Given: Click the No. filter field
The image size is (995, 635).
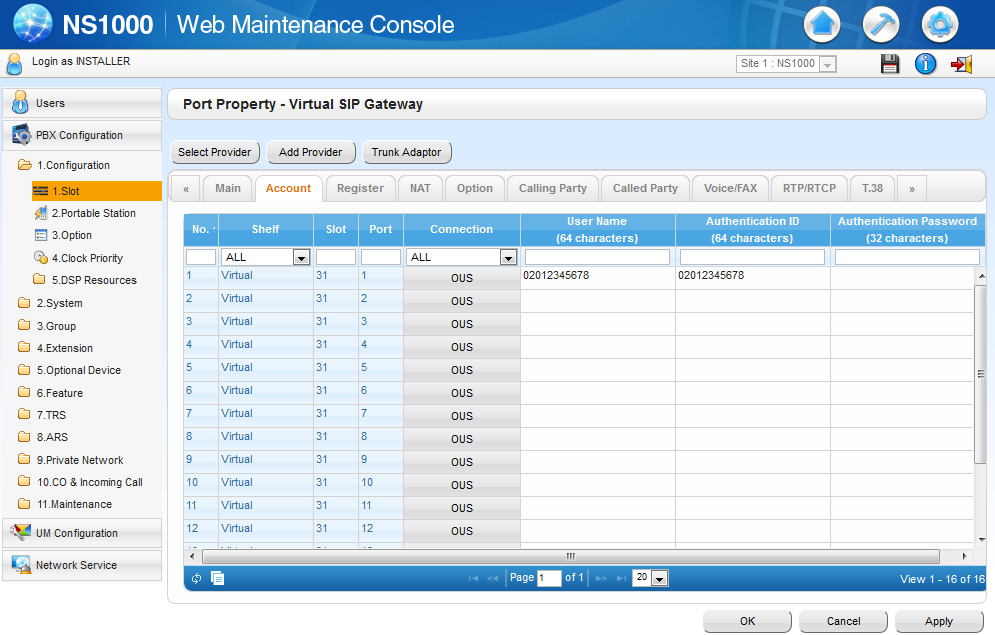Looking at the screenshot, I should tap(201, 257).
